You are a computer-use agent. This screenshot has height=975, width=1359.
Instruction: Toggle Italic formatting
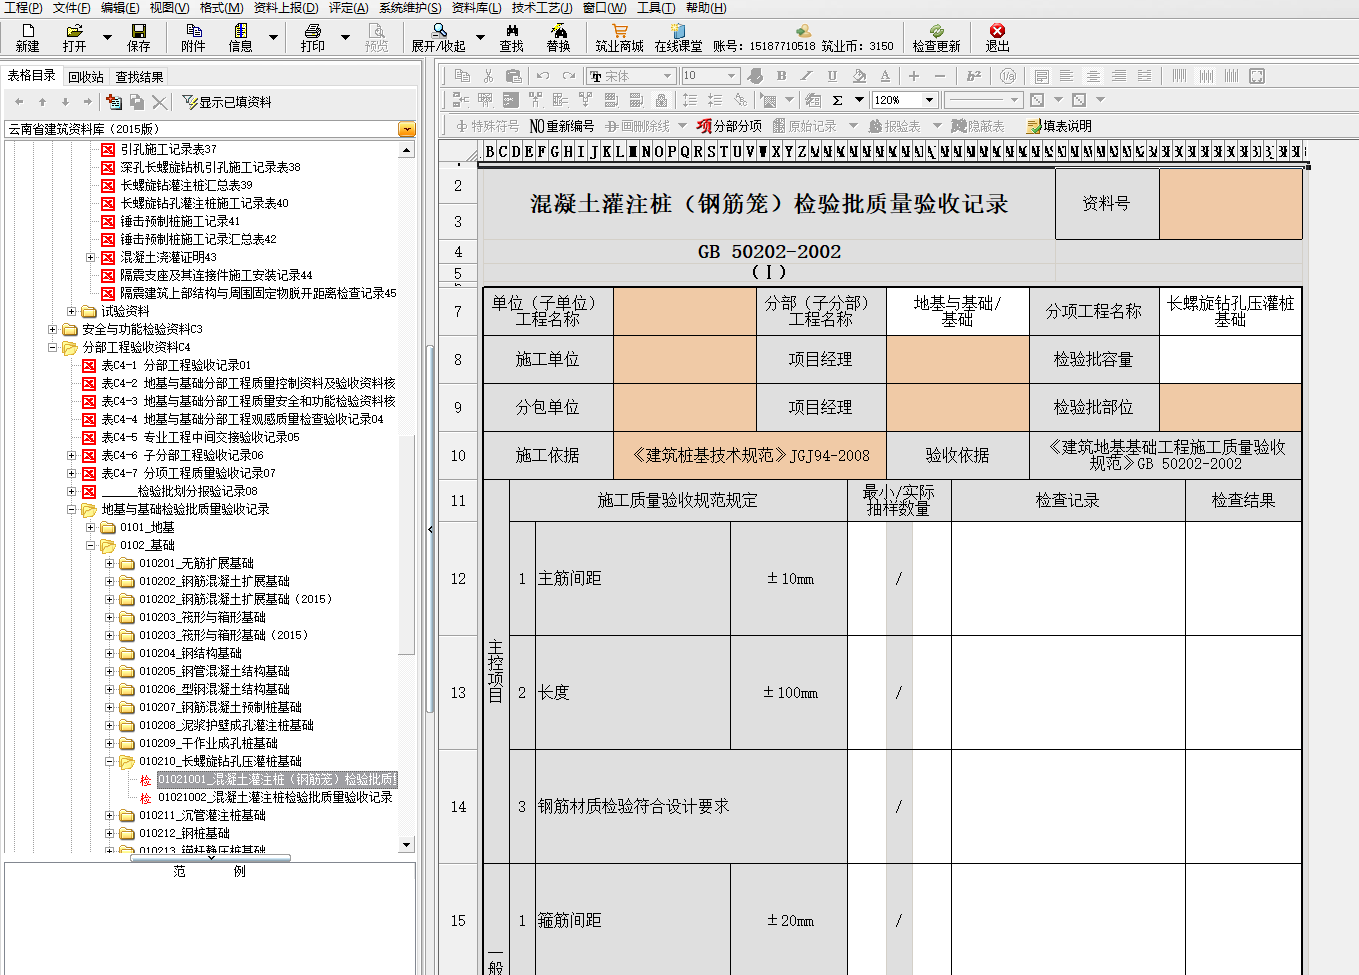coord(807,76)
